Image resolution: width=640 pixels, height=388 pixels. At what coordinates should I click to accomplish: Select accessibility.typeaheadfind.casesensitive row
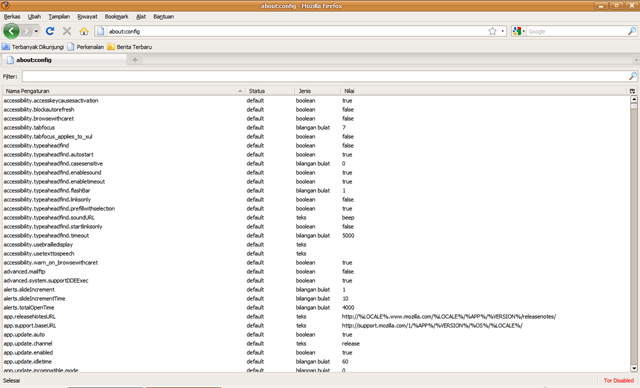pos(316,163)
